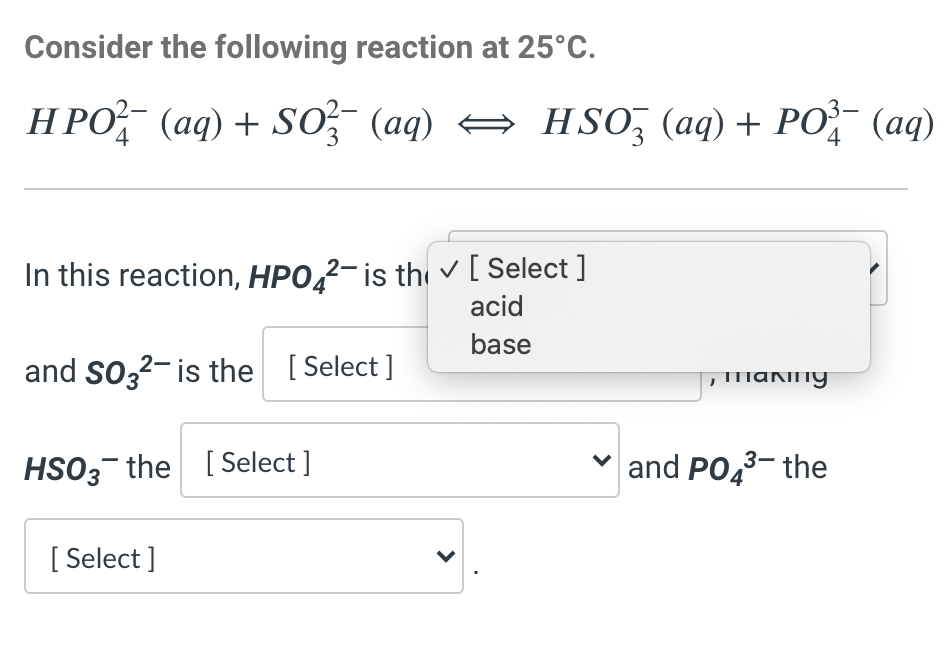Select "acid" in the open dropdown list
The image size is (944, 670).
[497, 307]
